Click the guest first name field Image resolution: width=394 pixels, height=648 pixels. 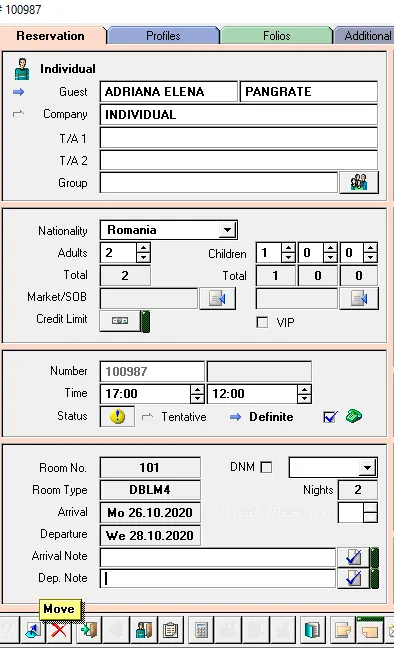click(169, 92)
